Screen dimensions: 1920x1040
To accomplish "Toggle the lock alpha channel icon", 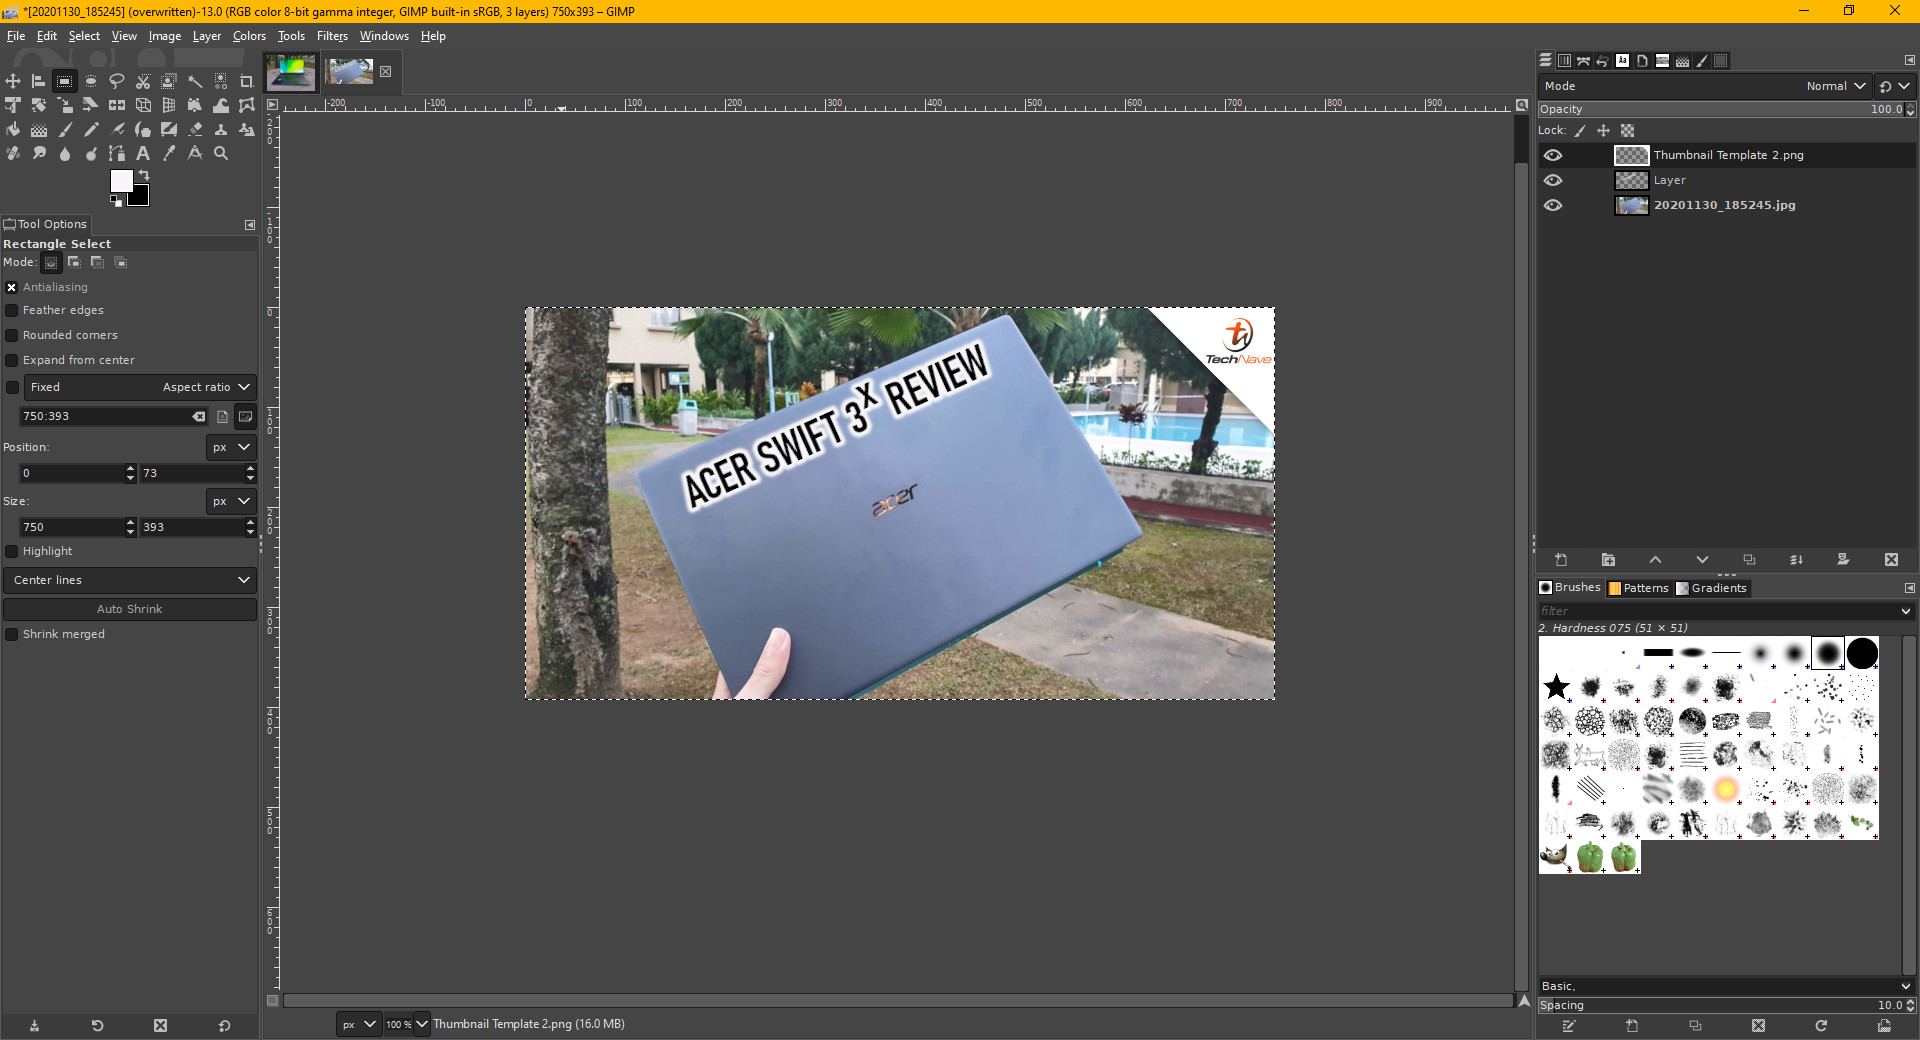I will coord(1627,131).
